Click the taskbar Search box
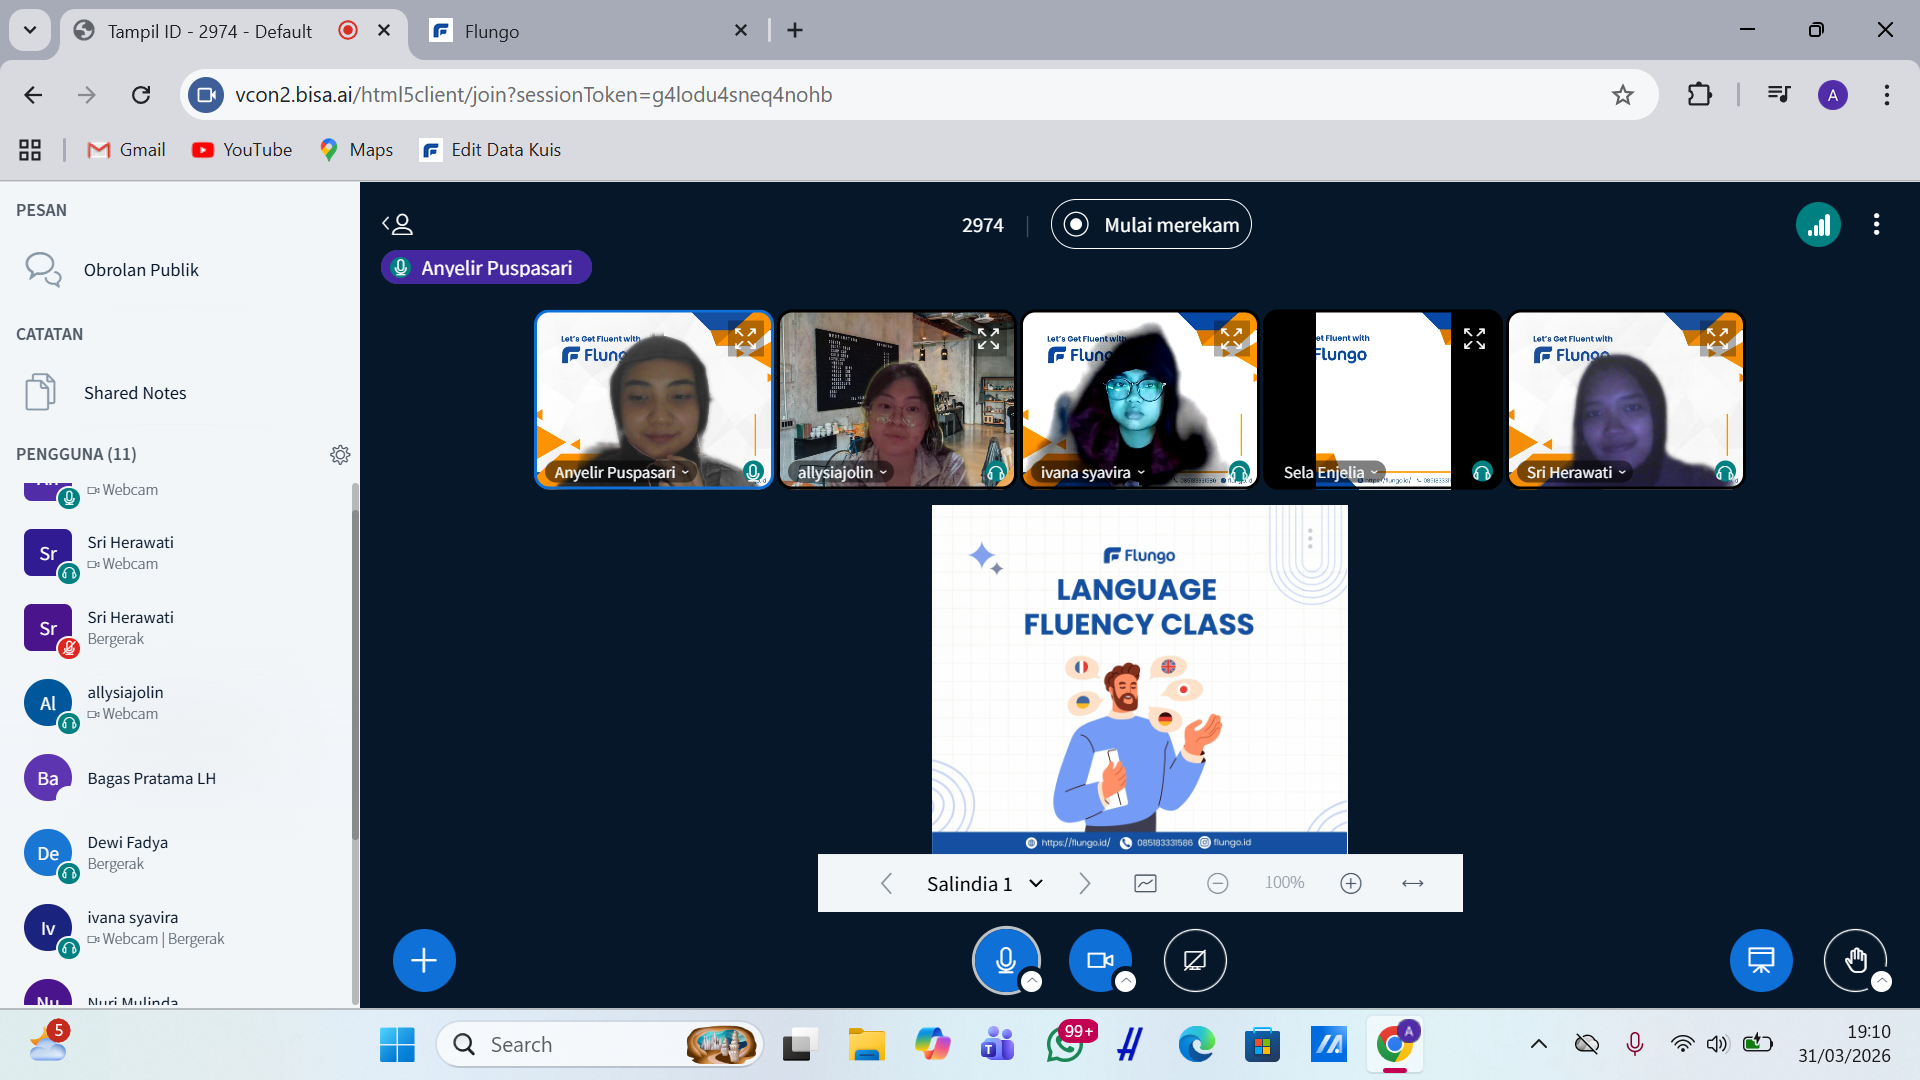This screenshot has width=1920, height=1080. click(x=600, y=1045)
